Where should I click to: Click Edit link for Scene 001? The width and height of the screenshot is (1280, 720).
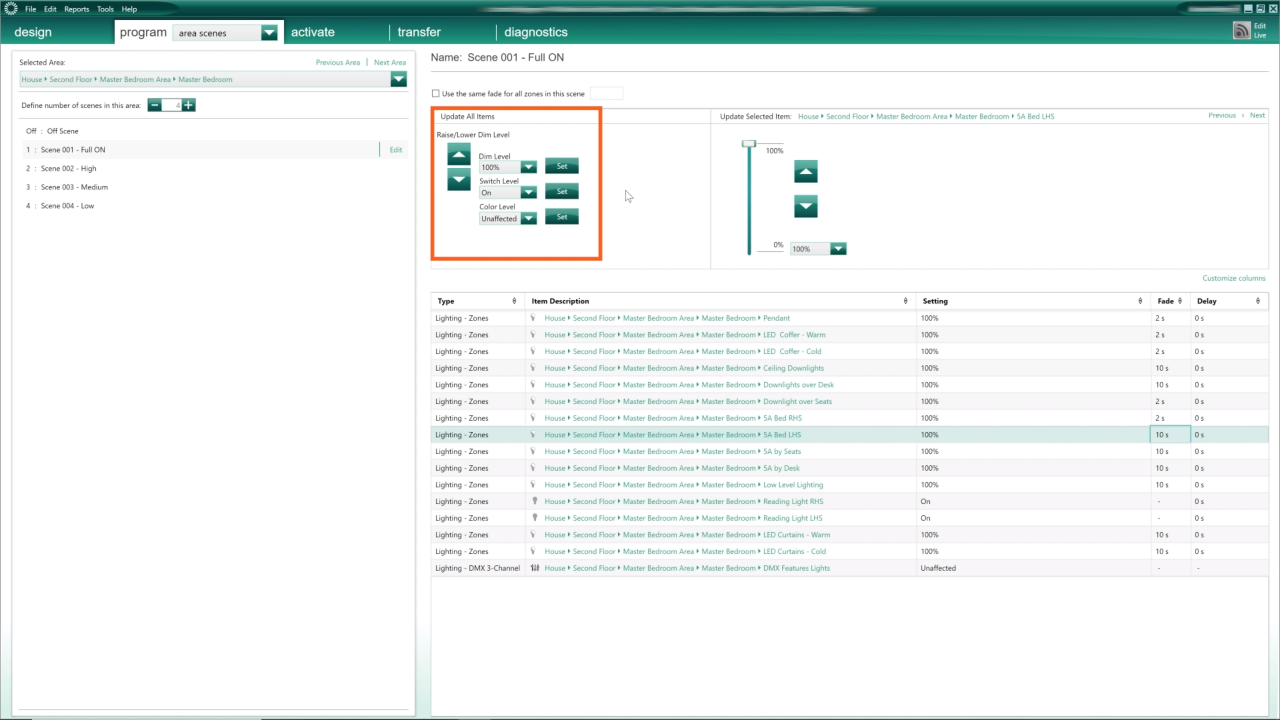coord(396,150)
